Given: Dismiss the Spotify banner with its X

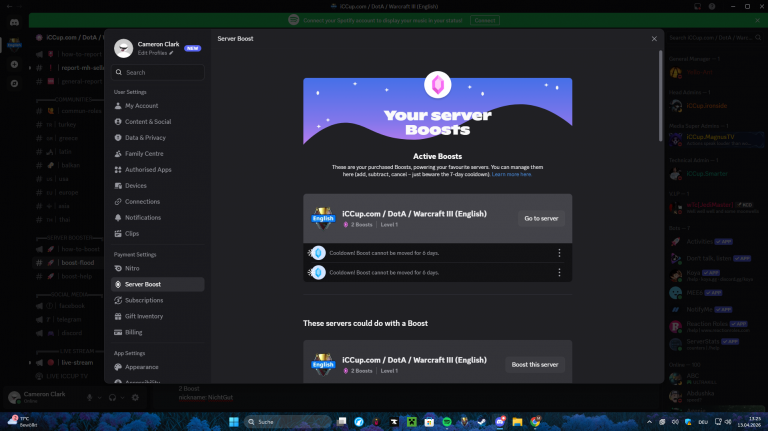Looking at the screenshot, I should coord(758,21).
